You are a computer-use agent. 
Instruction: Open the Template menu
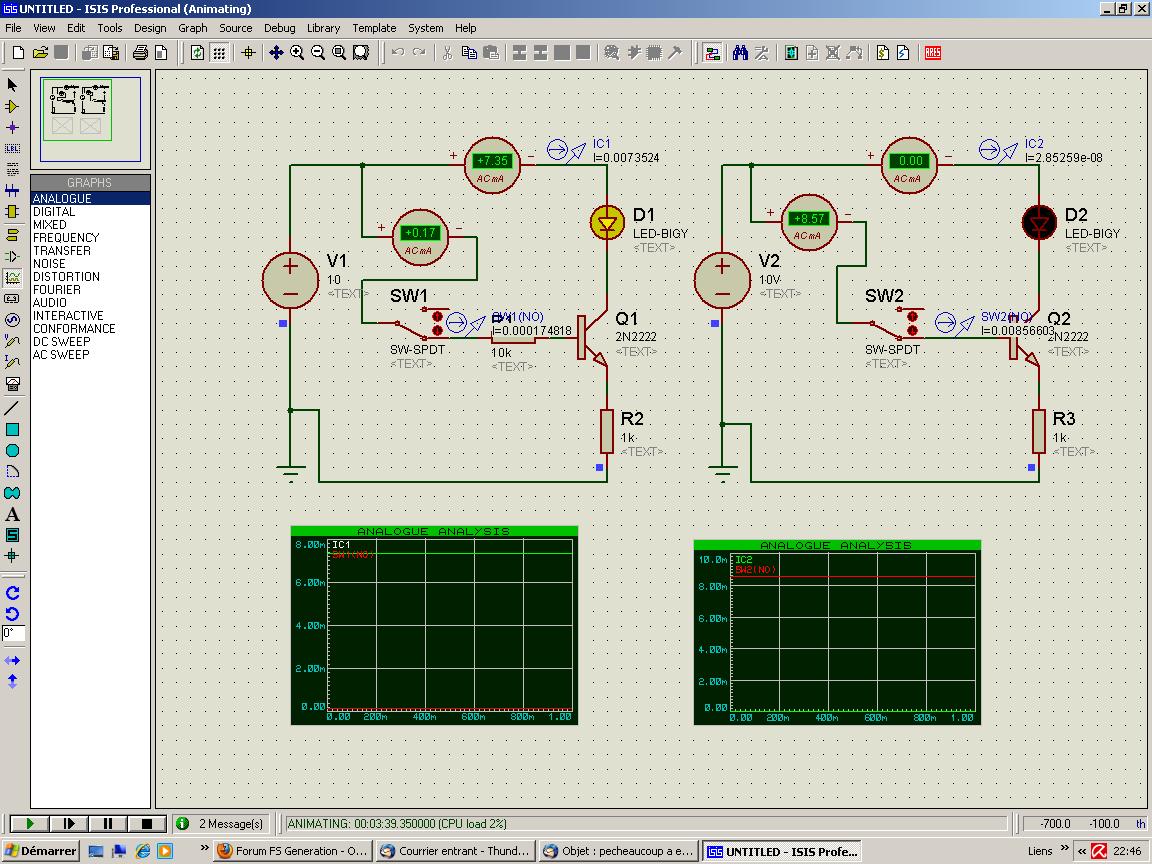(x=374, y=28)
